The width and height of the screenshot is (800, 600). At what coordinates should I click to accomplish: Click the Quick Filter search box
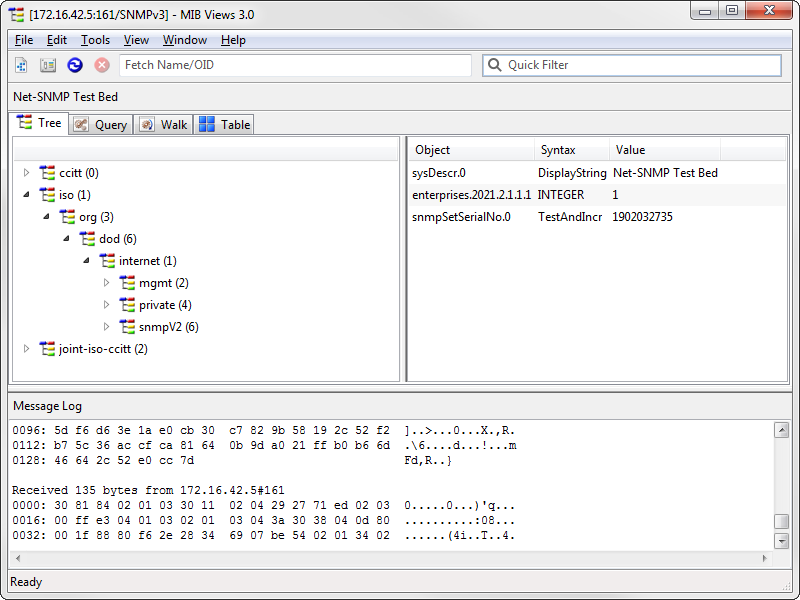tap(632, 65)
